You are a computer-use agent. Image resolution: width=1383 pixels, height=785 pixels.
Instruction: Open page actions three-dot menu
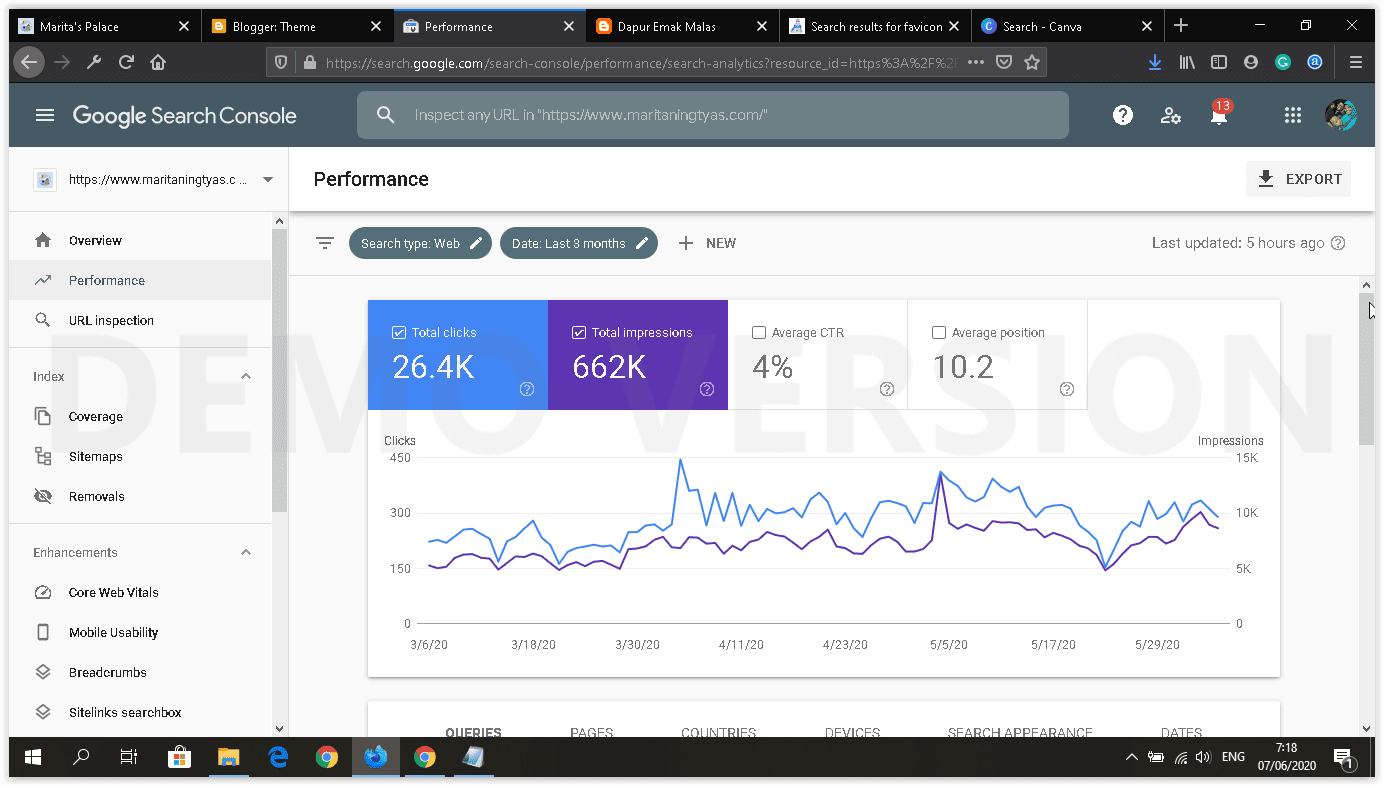pyautogui.click(x=976, y=62)
